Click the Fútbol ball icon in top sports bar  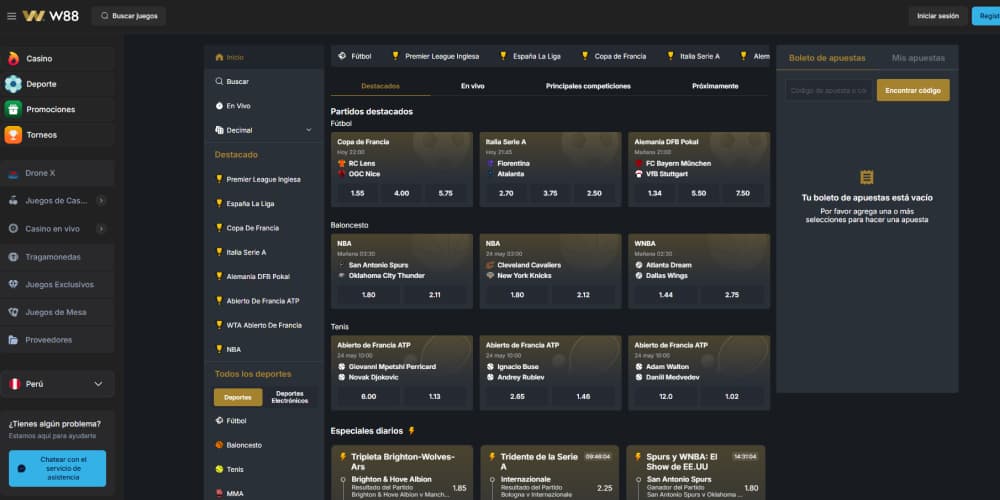coord(342,56)
